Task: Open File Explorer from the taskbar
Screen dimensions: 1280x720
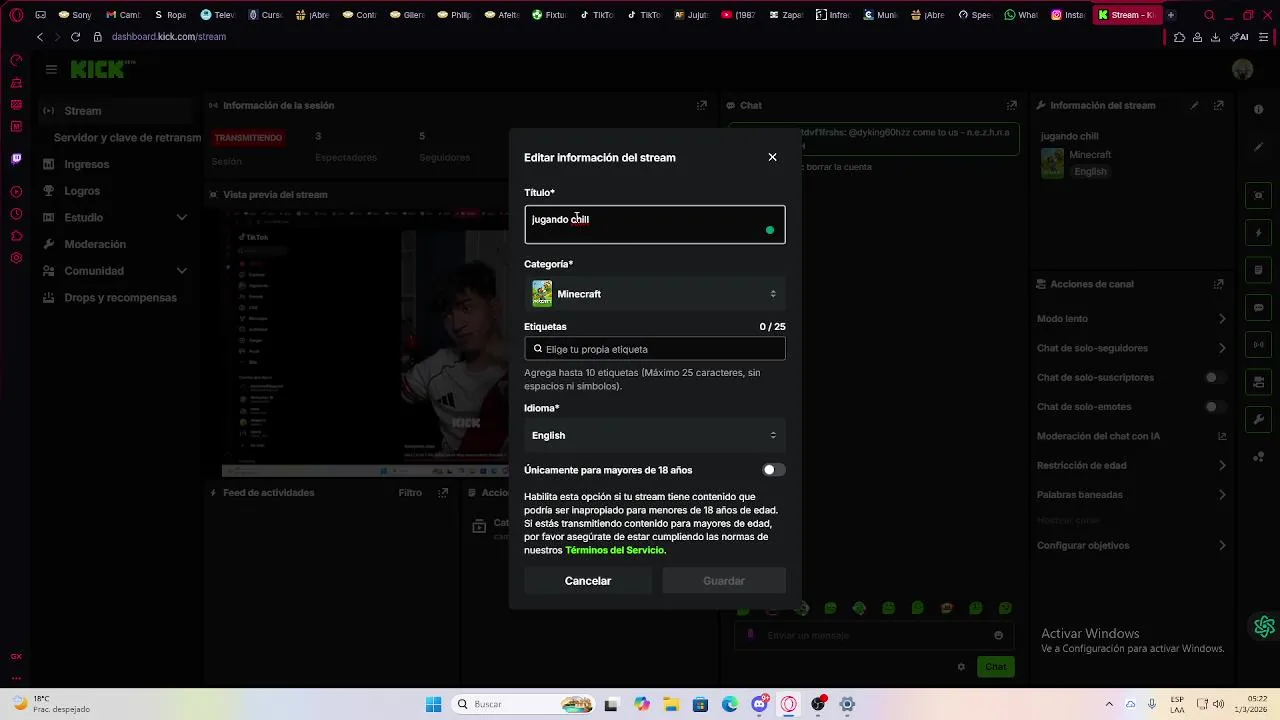Action: 671,704
